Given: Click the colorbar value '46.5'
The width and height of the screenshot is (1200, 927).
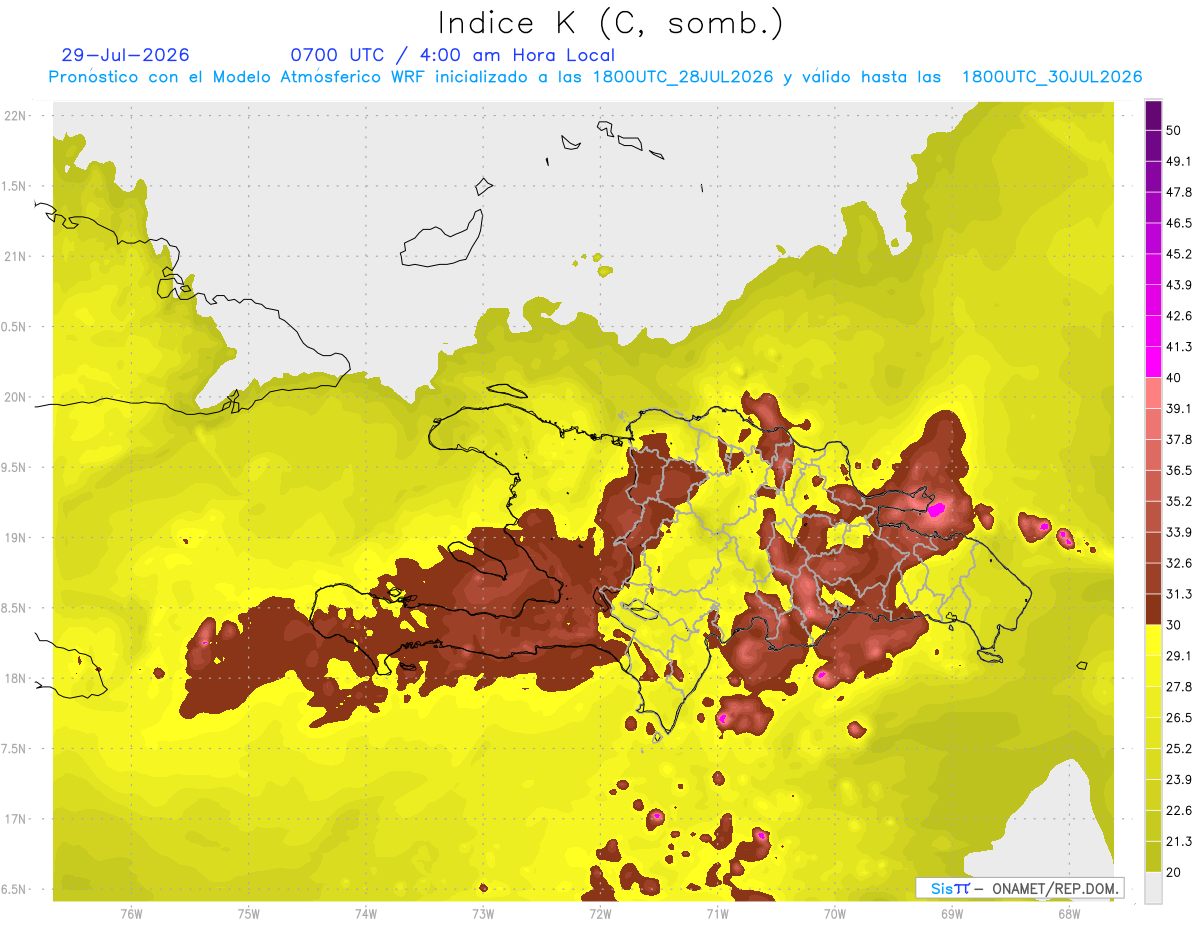Looking at the screenshot, I should point(1178,224).
